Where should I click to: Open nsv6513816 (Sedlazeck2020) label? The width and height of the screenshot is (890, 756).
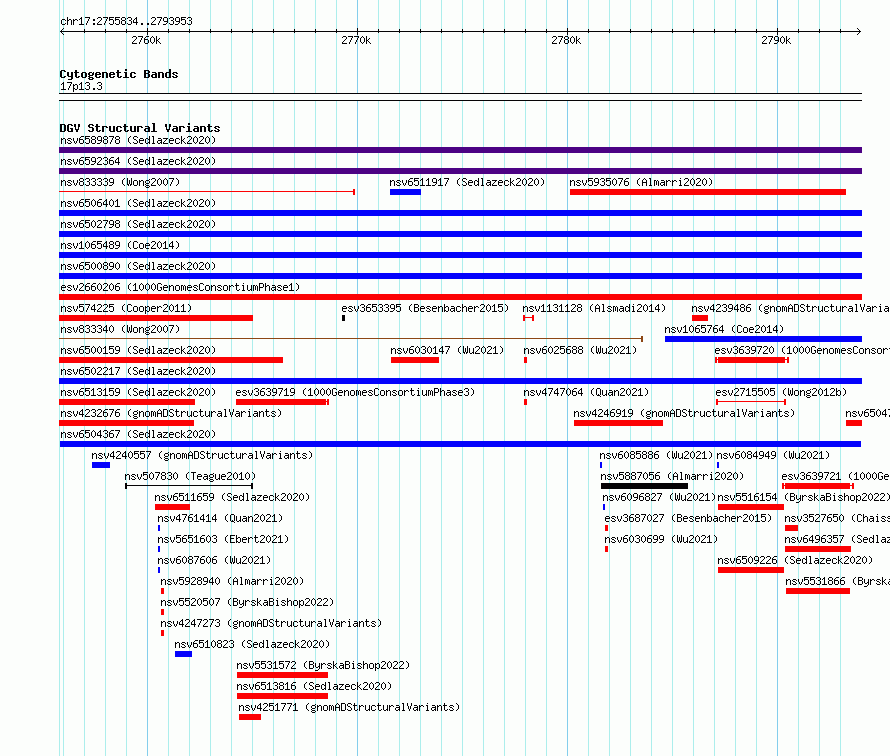pyautogui.click(x=314, y=686)
